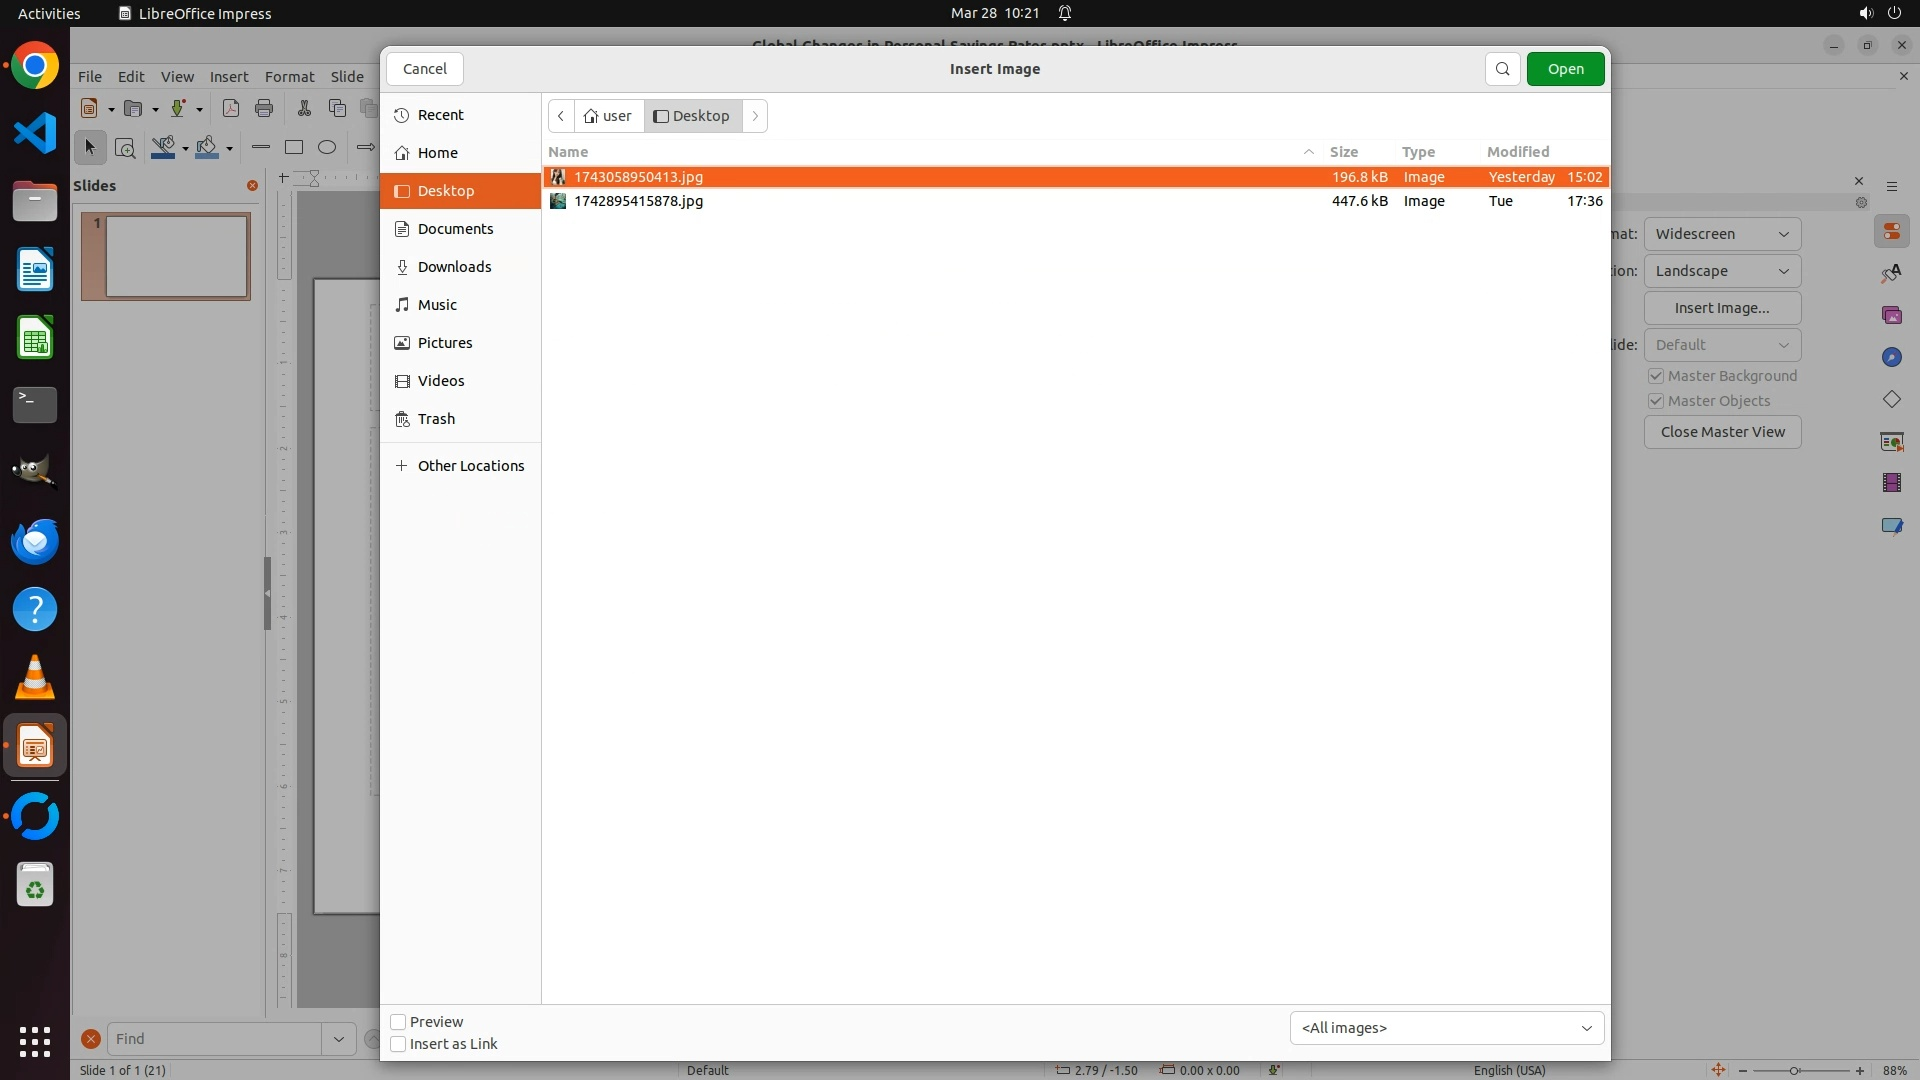The height and width of the screenshot is (1080, 1920).
Task: Open Thunderbird from the dock
Action: click(x=35, y=542)
